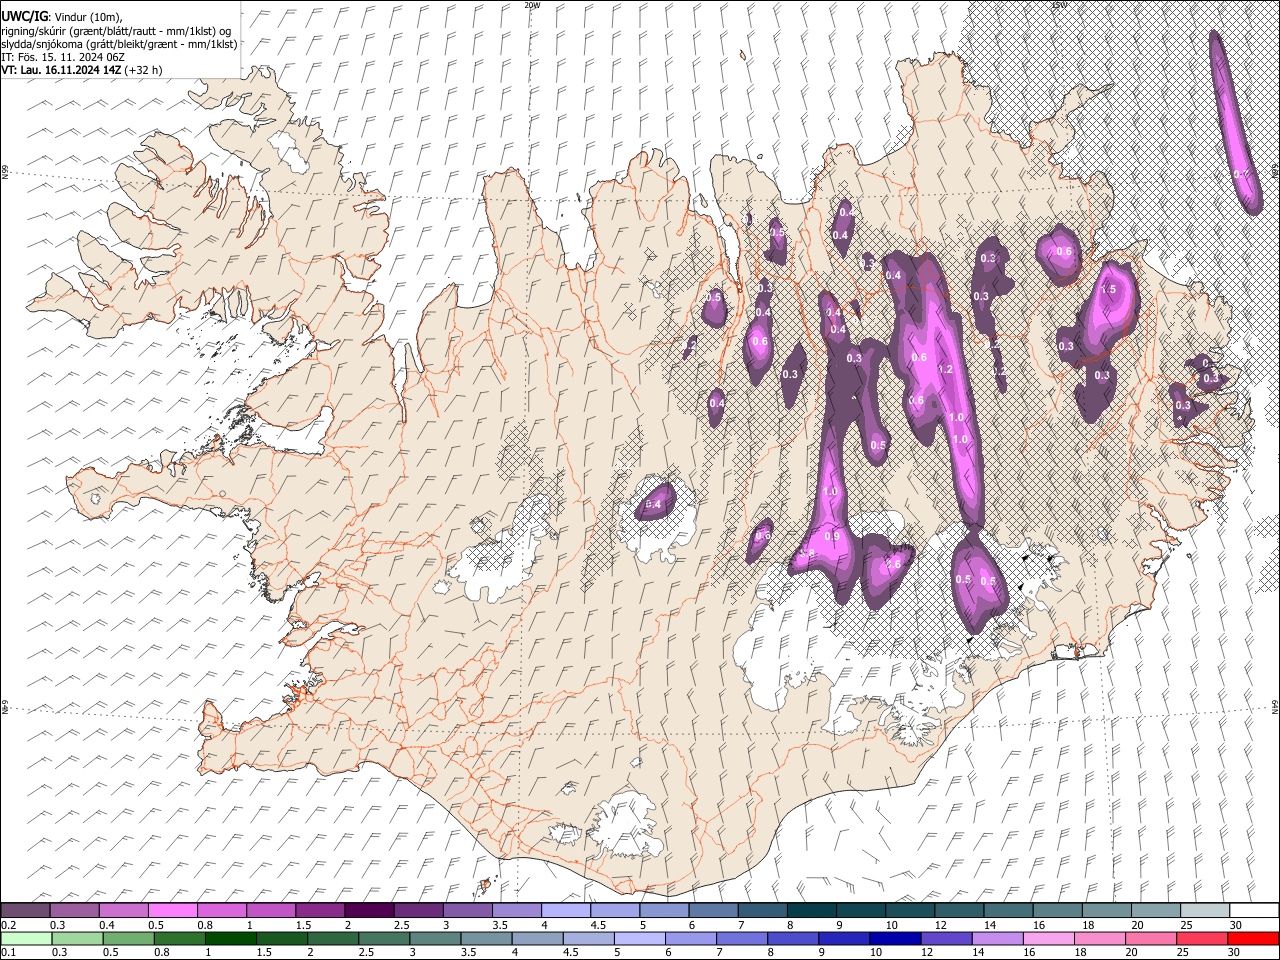Click the steel blue 6–7 snow legend swatch
This screenshot has width=1280, height=960.
(x=712, y=911)
